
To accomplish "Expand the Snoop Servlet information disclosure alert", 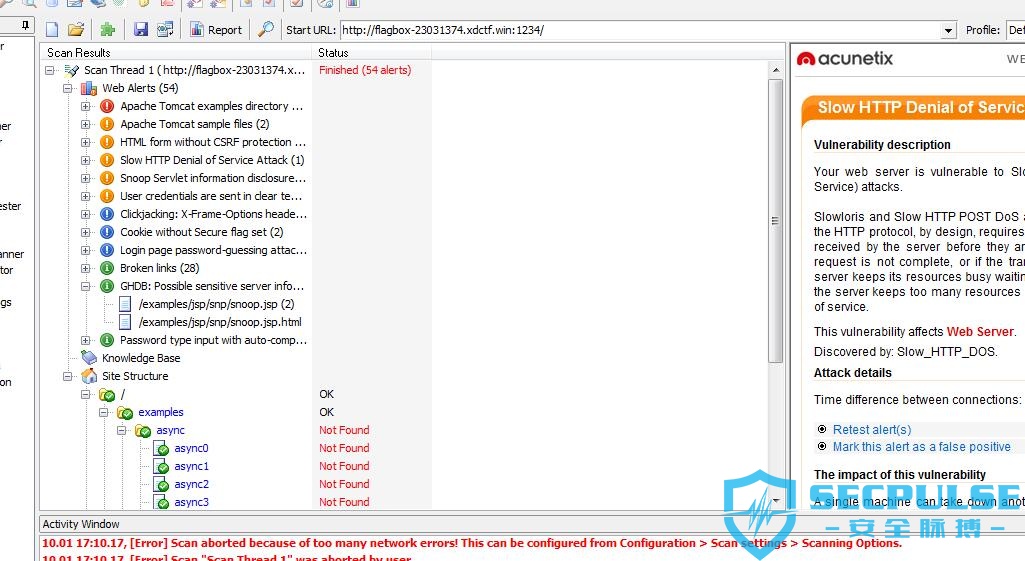I will (86, 178).
